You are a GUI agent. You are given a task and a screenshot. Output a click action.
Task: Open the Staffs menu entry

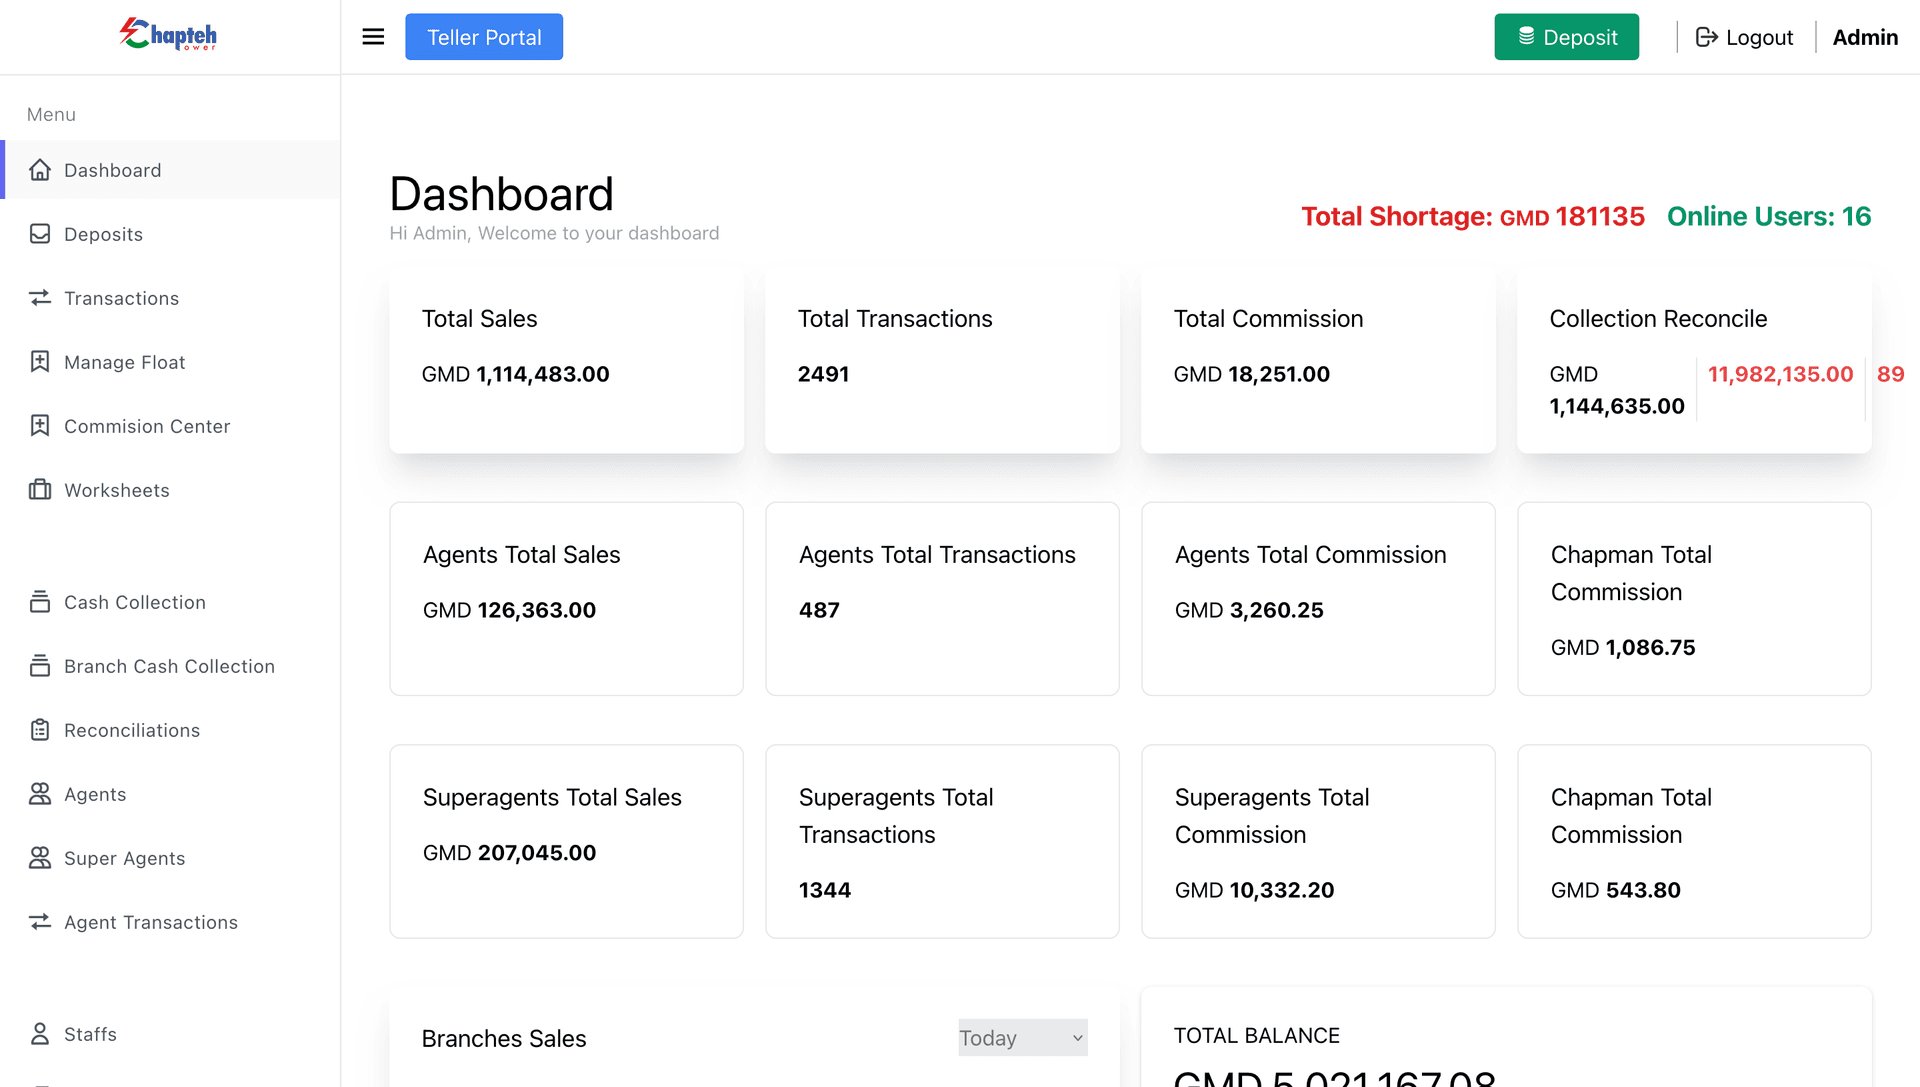tap(90, 1034)
